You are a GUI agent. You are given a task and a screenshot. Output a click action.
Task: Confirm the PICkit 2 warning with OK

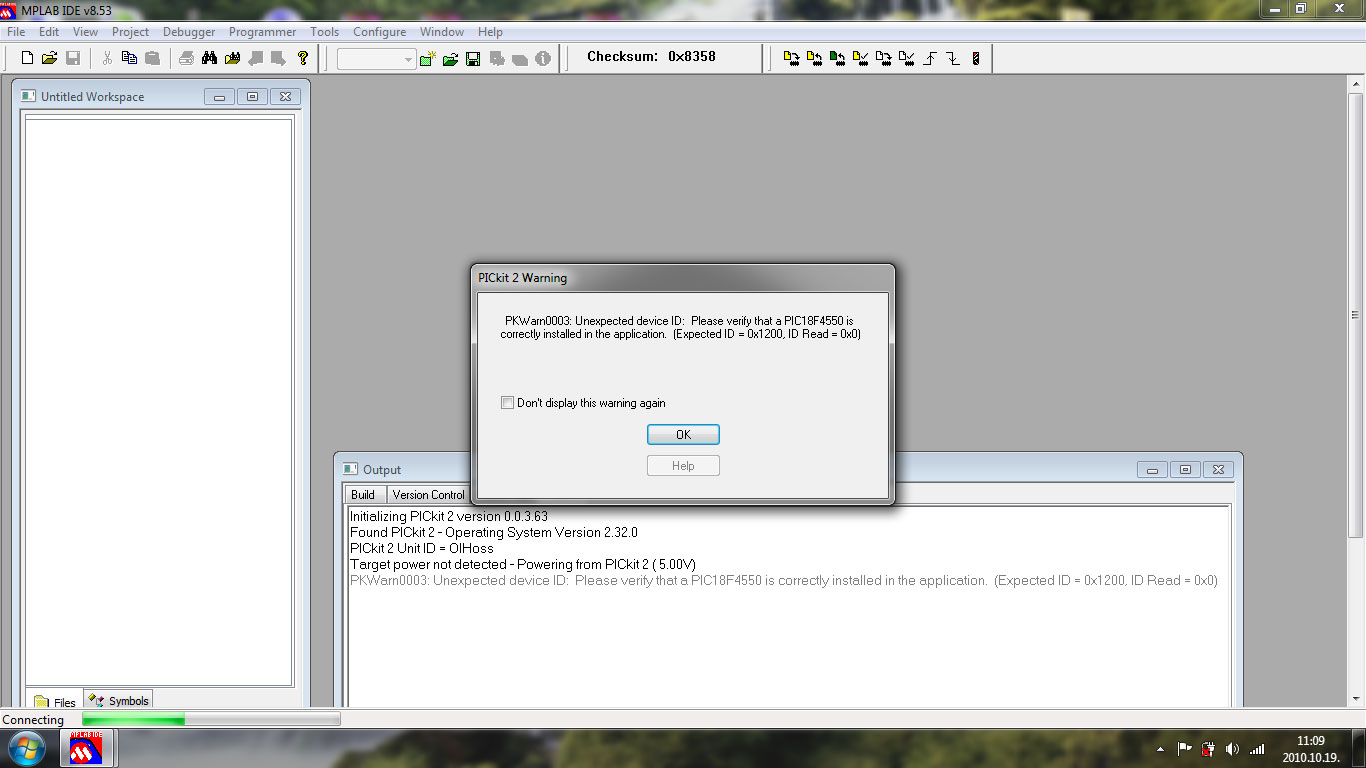click(x=683, y=435)
